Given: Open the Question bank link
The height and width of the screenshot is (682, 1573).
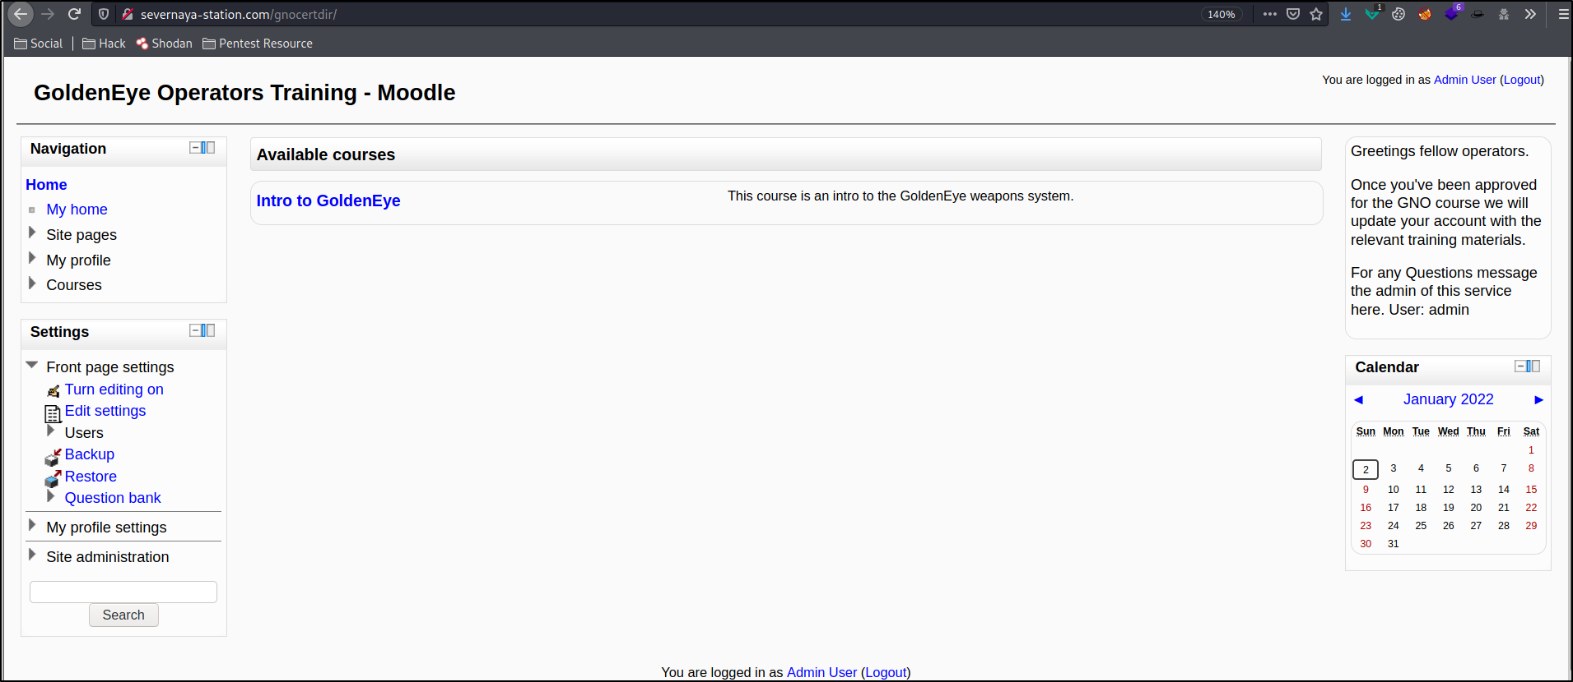Looking at the screenshot, I should point(113,497).
